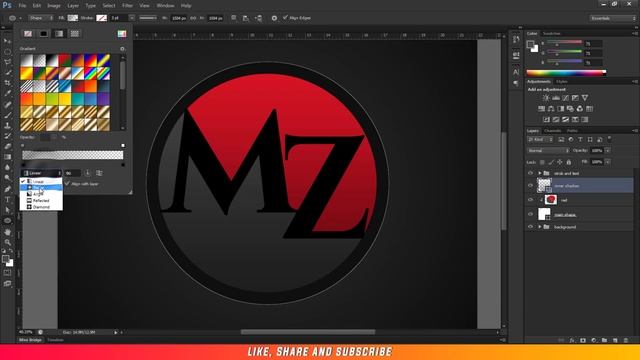
Task: Select the Elliptical Marquee tool
Action: click(7, 52)
